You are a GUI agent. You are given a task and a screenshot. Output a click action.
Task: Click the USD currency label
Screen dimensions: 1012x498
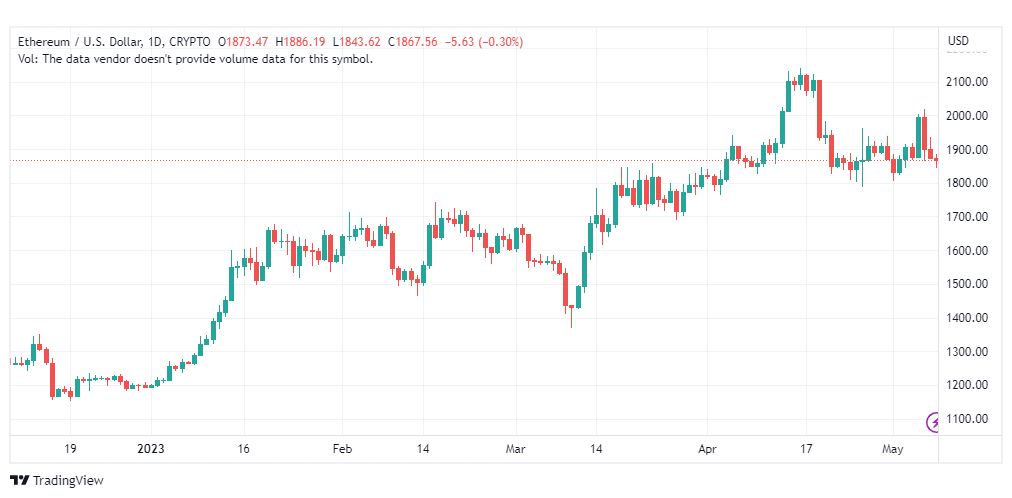pos(958,41)
